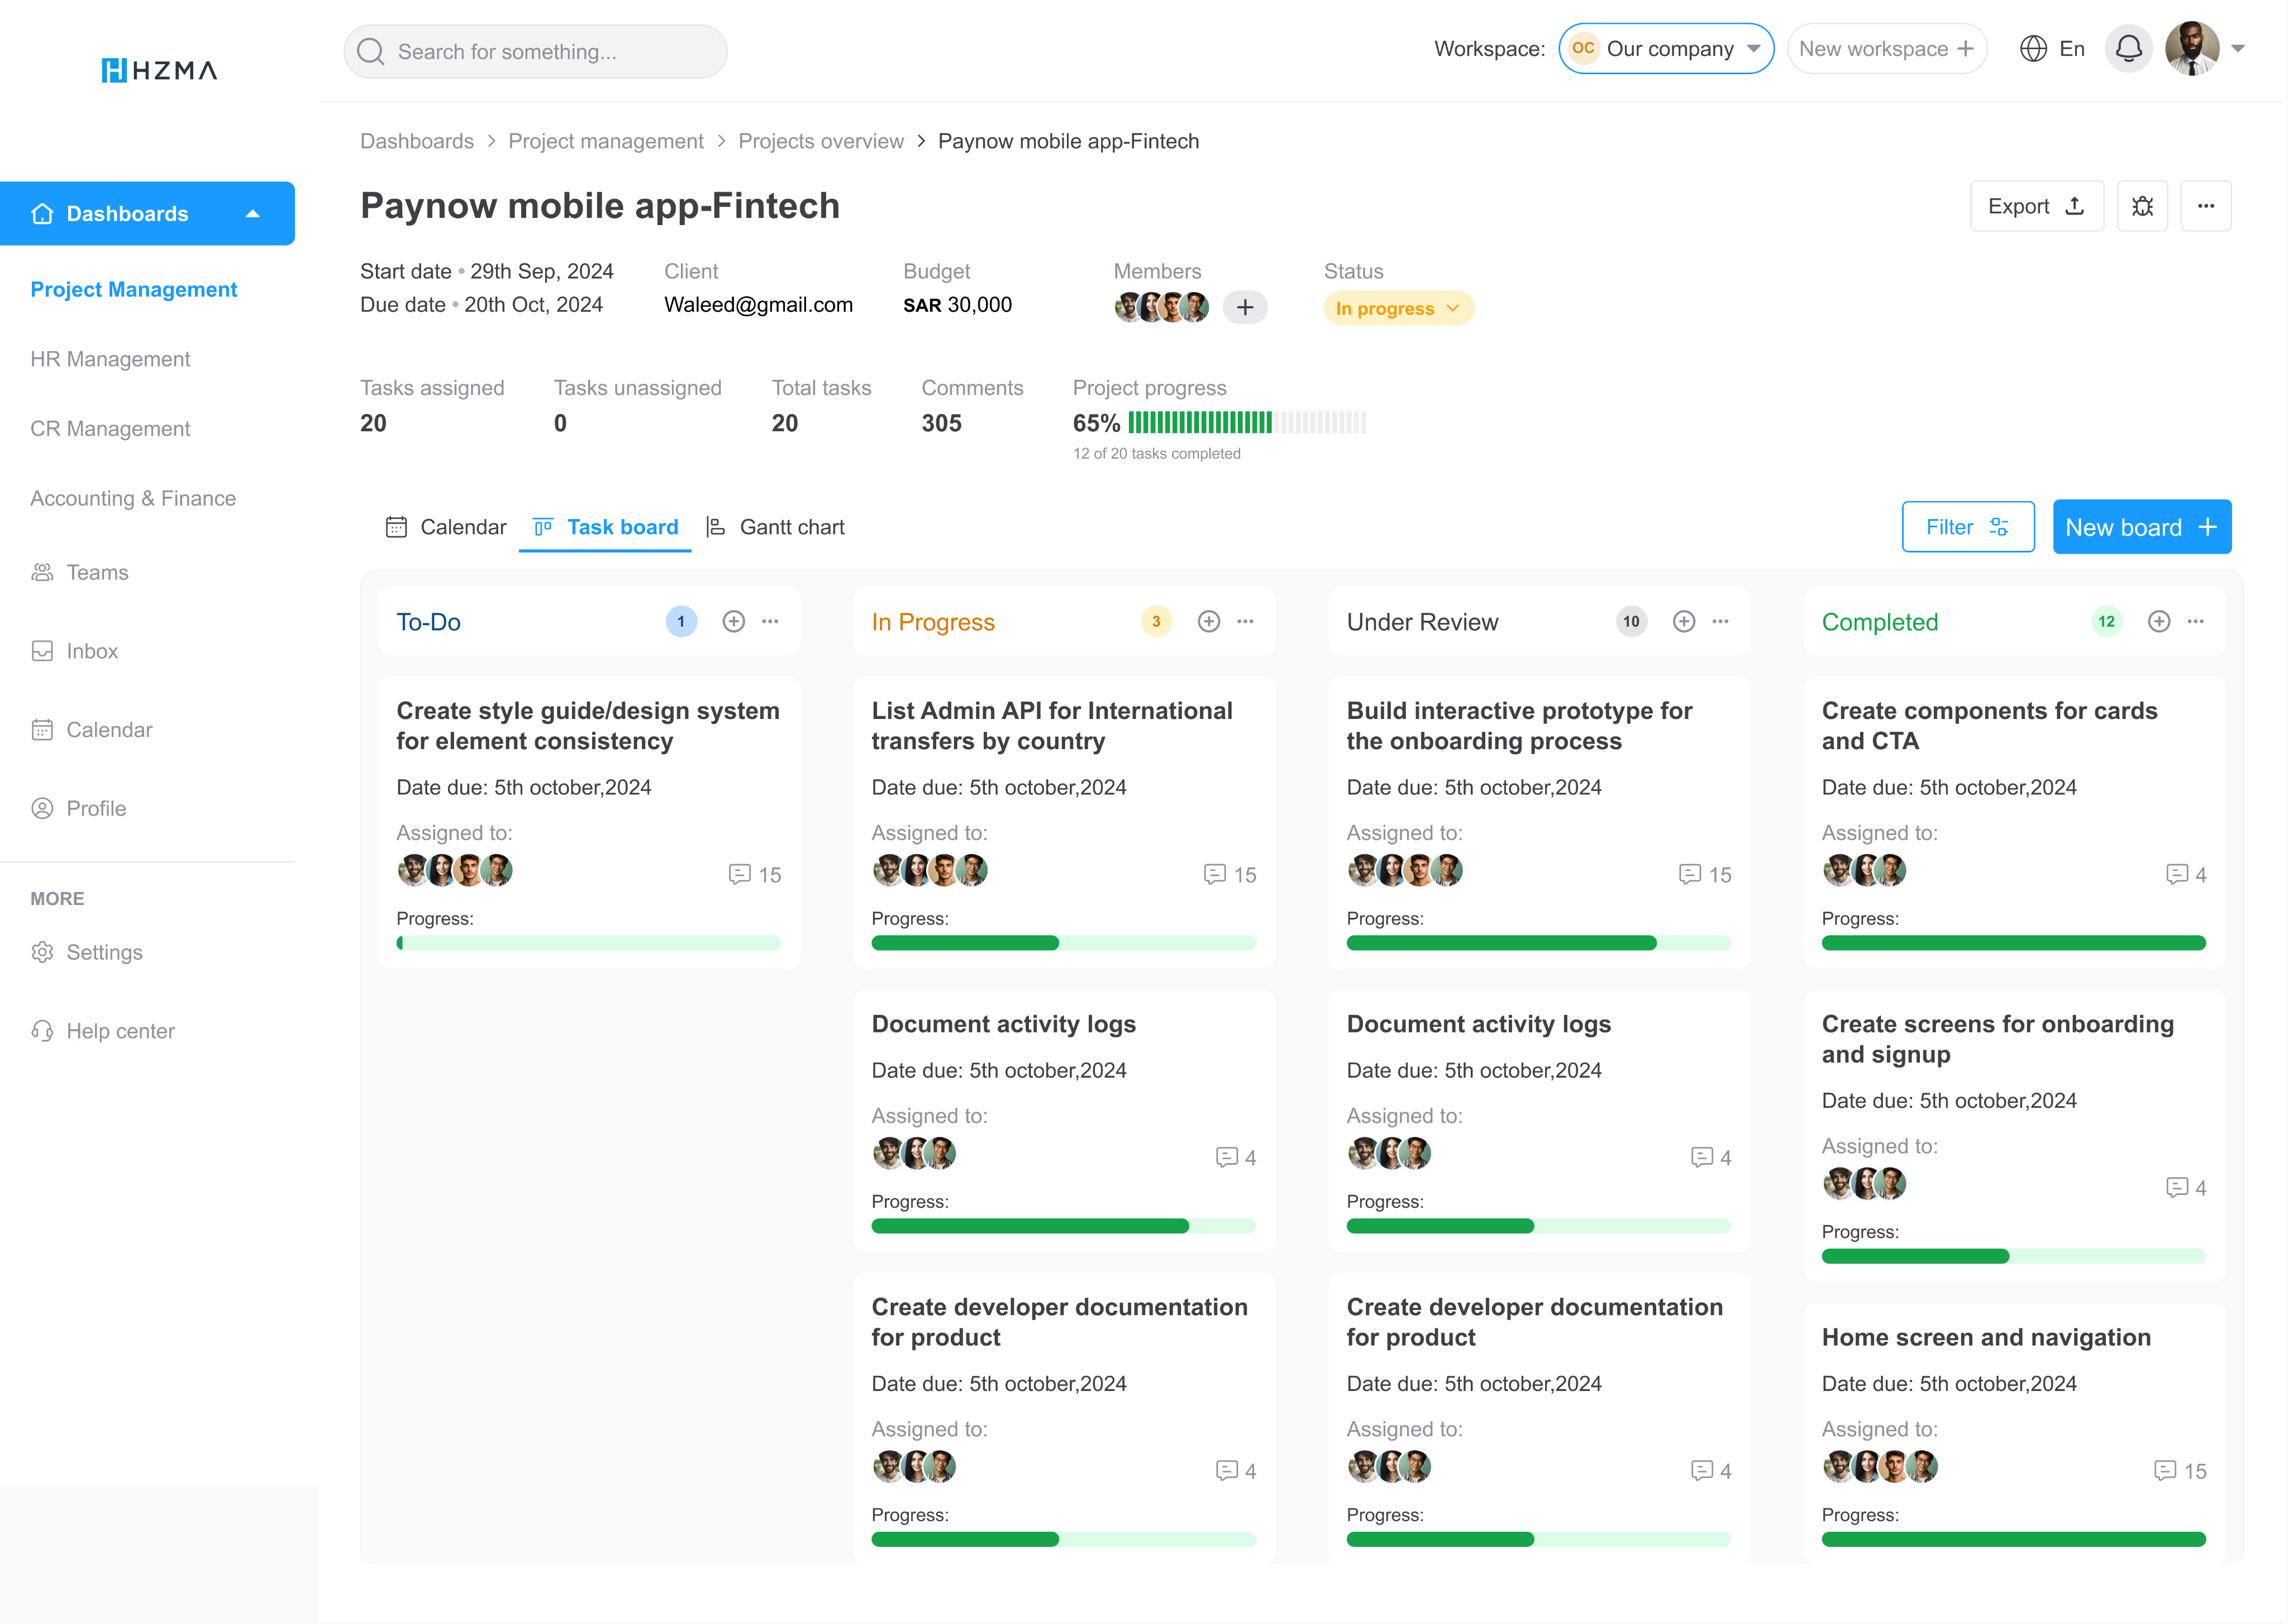The width and height of the screenshot is (2288, 1624).
Task: Add a card to To-Do column
Action: 734,622
